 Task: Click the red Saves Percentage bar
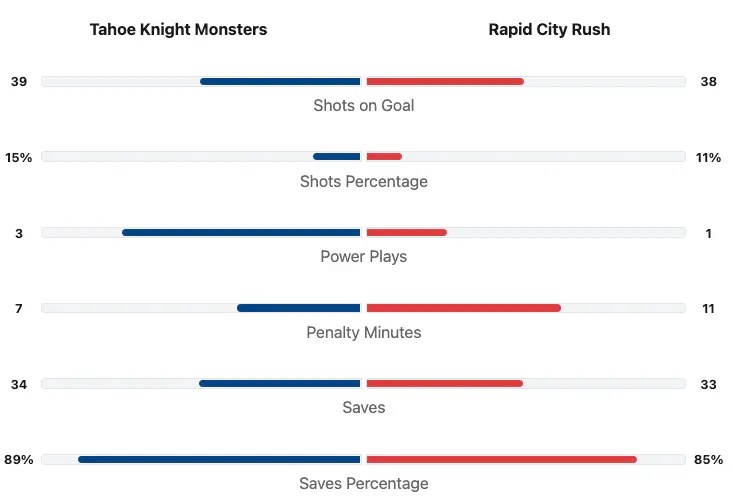501,459
